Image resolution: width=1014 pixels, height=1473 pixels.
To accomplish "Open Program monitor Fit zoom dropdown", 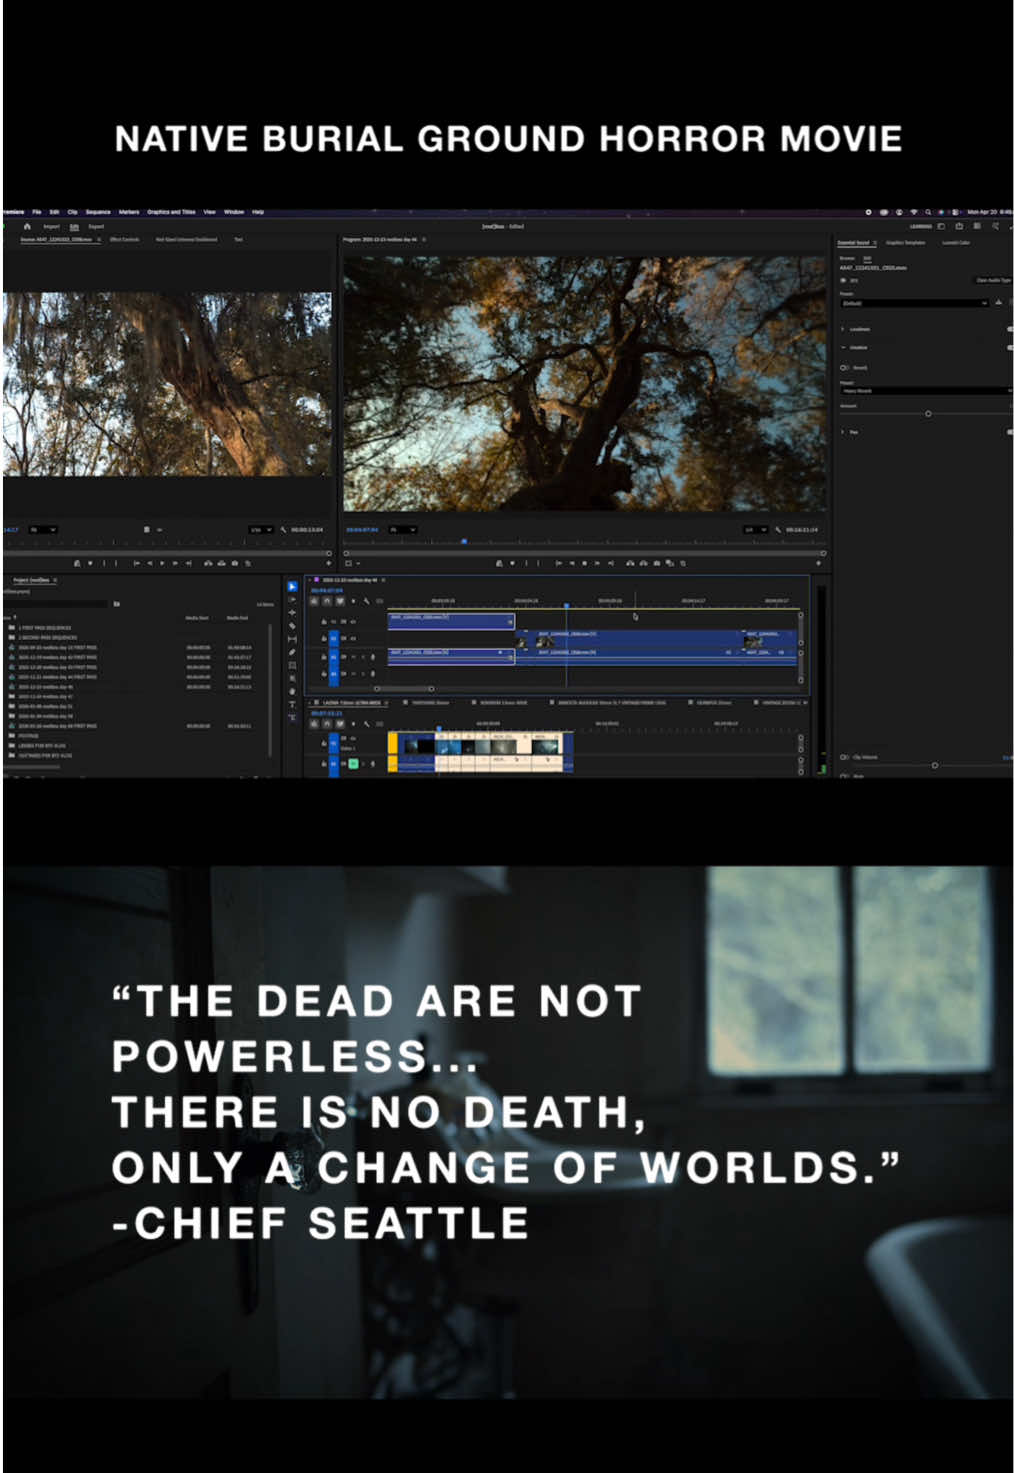I will pyautogui.click(x=405, y=529).
